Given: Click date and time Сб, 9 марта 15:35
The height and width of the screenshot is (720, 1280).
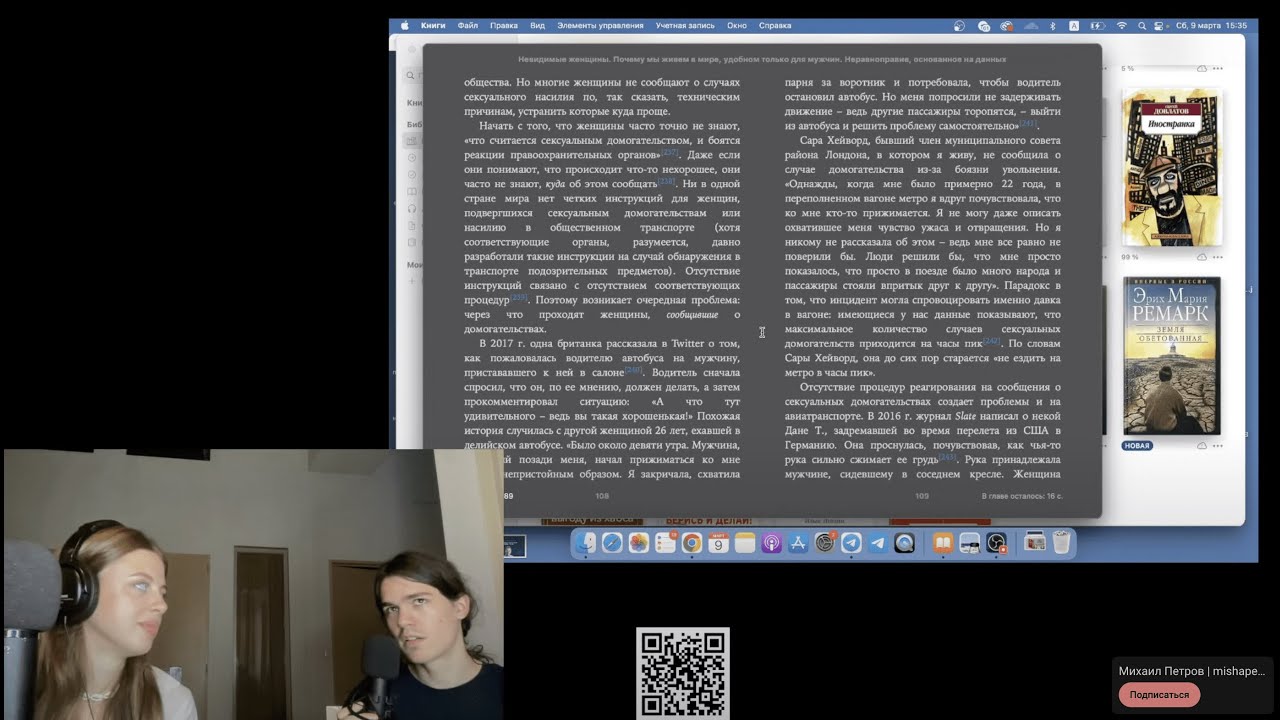Looking at the screenshot, I should point(1211,25).
